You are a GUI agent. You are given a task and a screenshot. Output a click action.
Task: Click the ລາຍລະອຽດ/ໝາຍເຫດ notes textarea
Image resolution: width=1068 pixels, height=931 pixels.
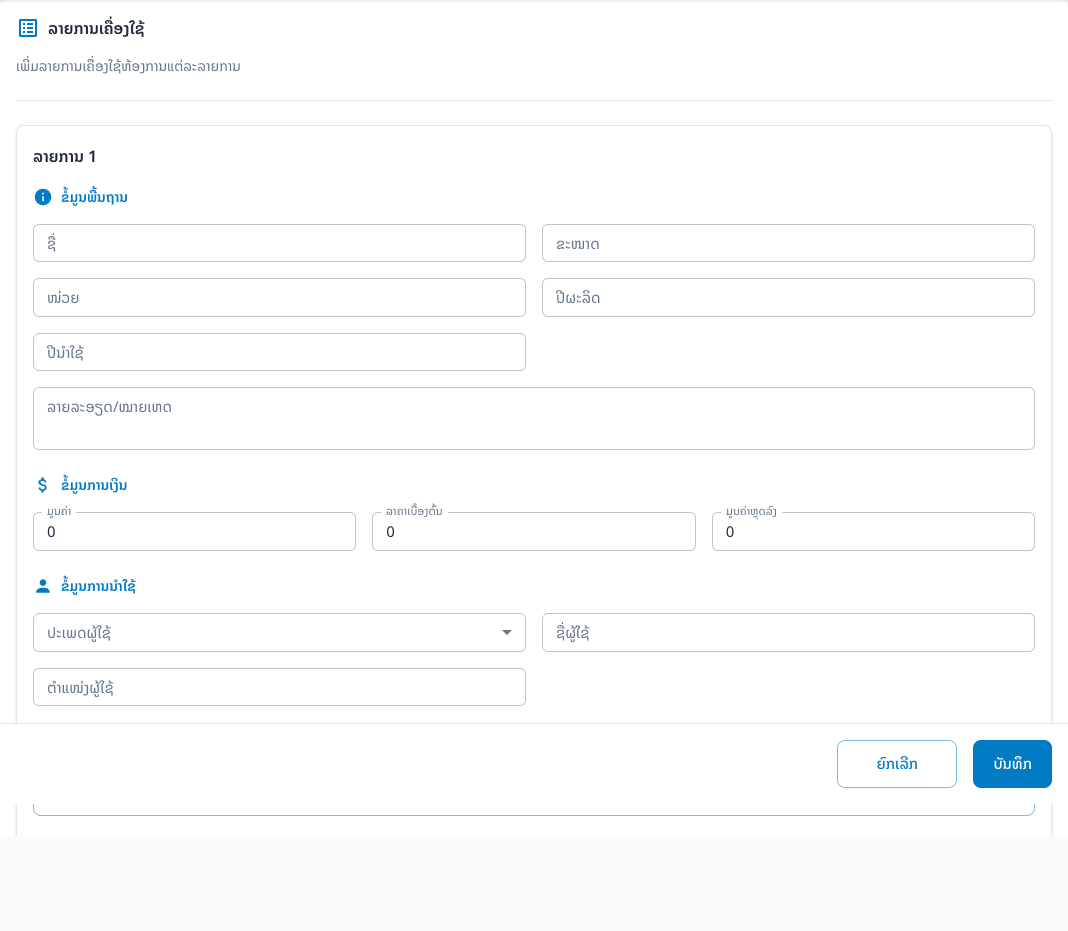pos(534,418)
